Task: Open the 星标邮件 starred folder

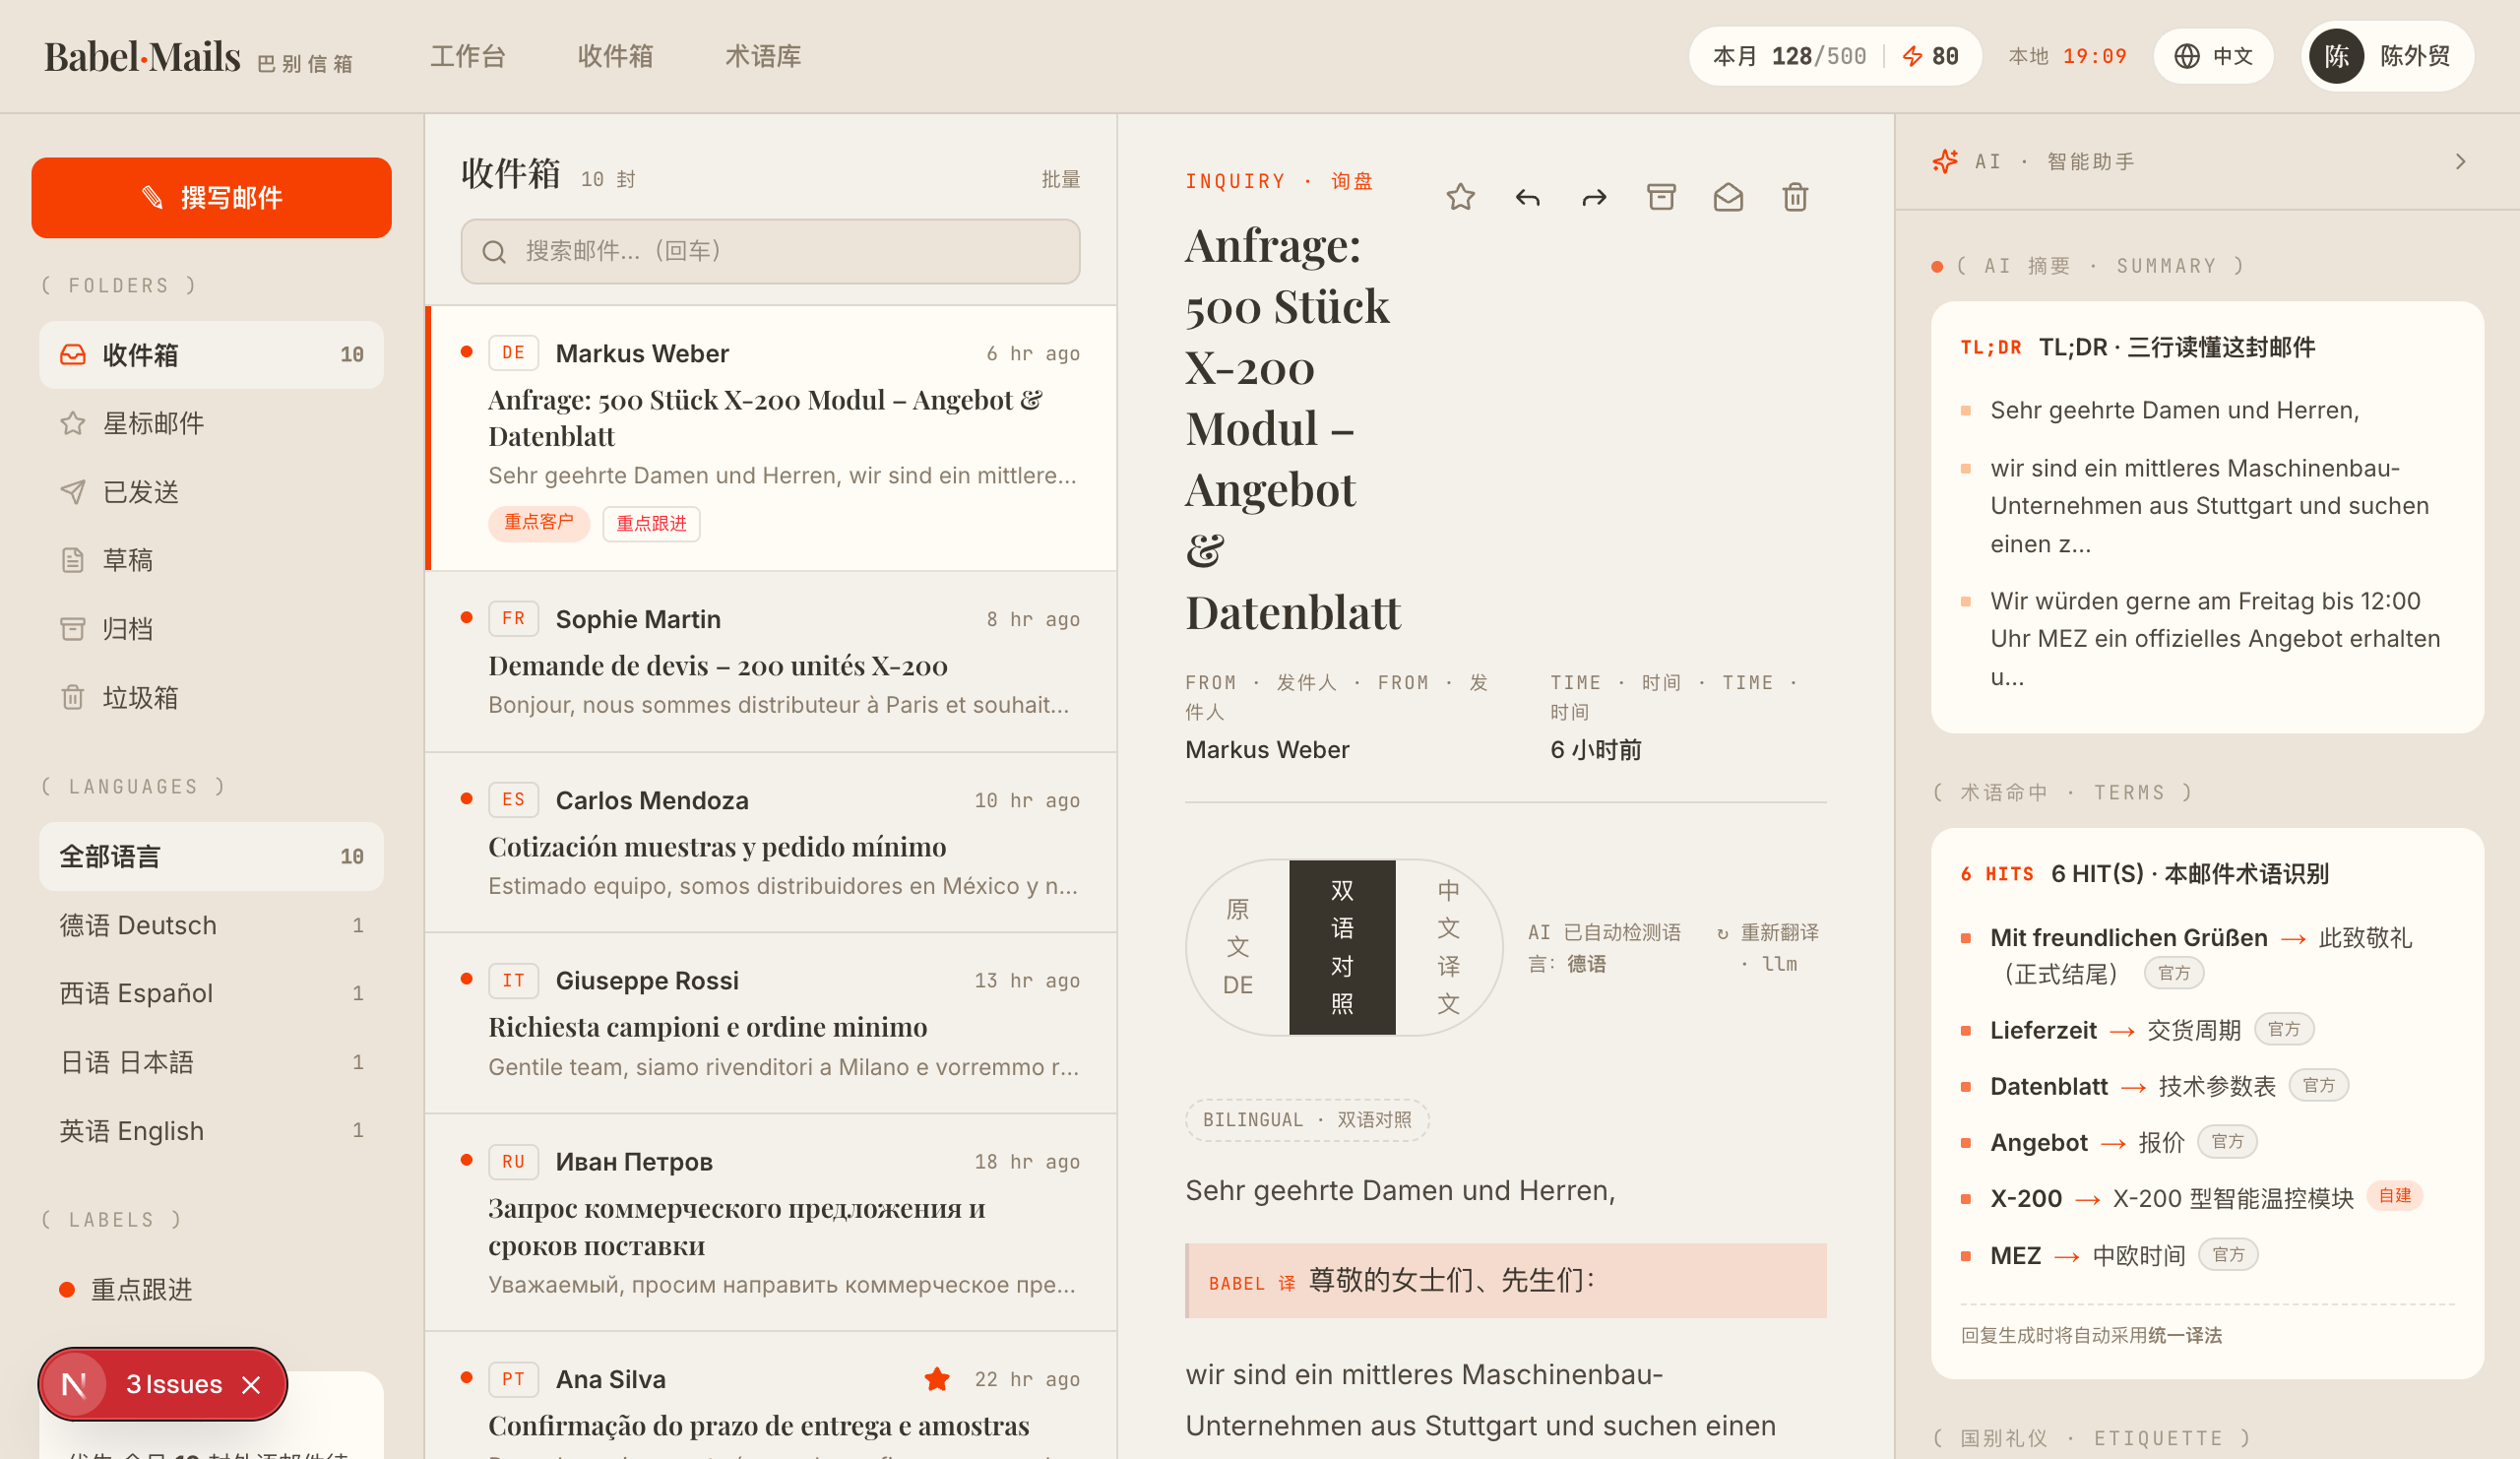Action: click(x=211, y=423)
